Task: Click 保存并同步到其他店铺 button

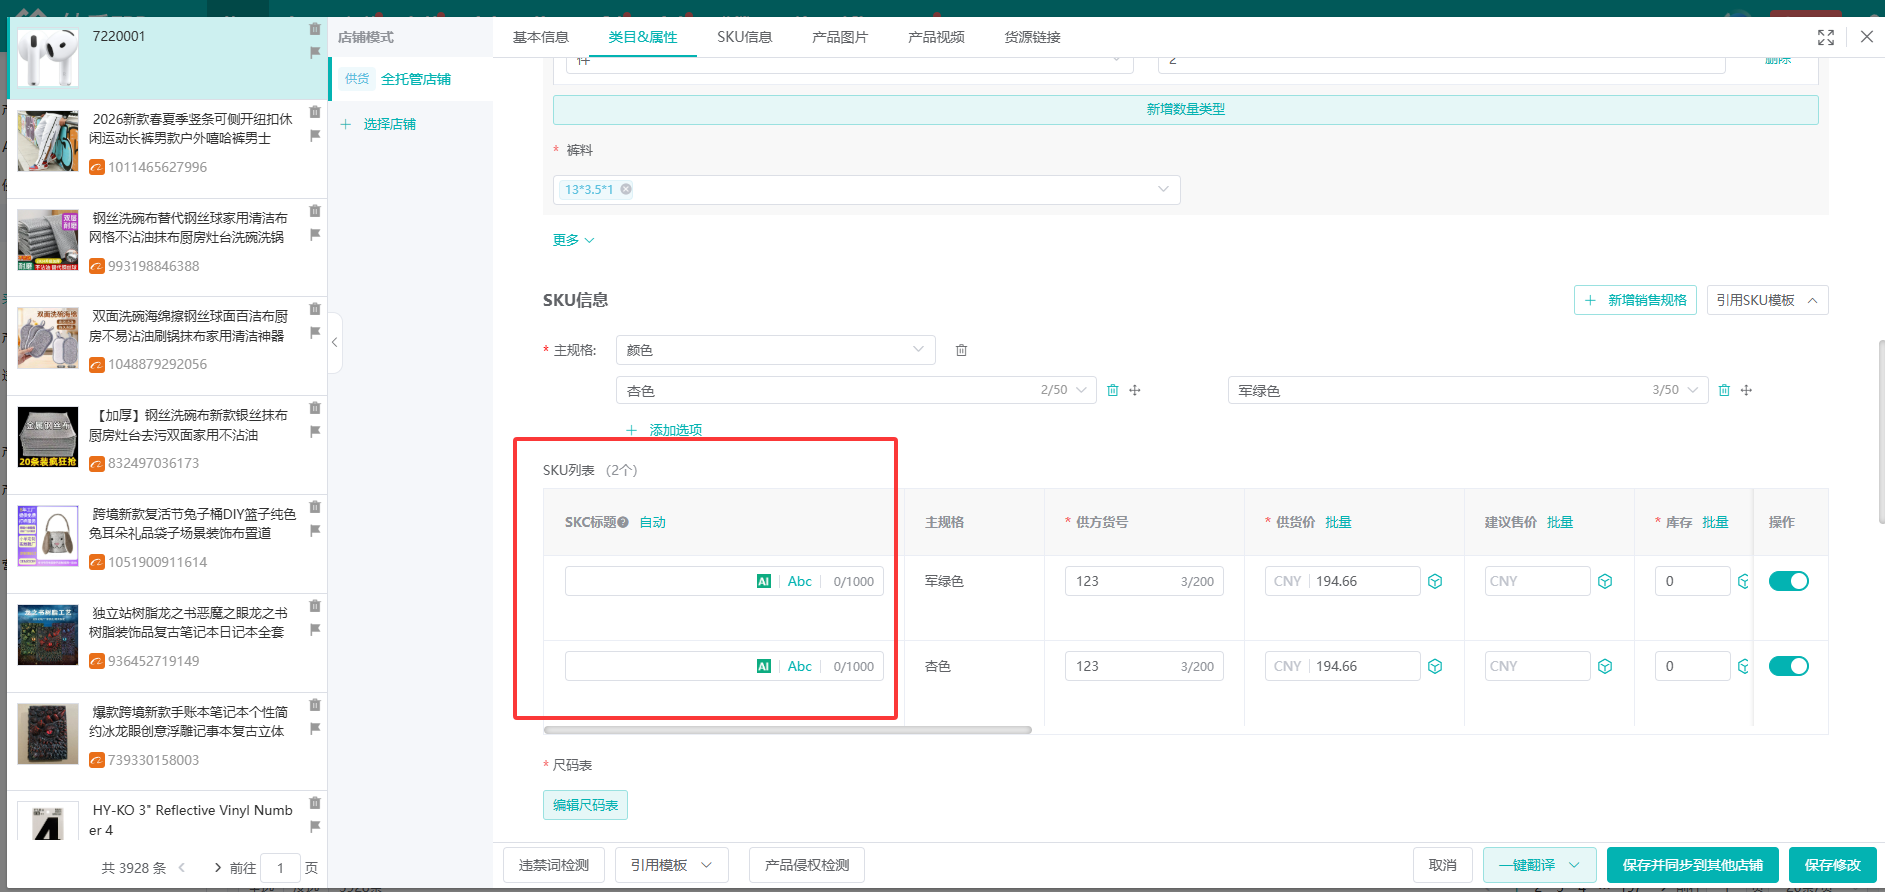Action: pyautogui.click(x=1693, y=865)
